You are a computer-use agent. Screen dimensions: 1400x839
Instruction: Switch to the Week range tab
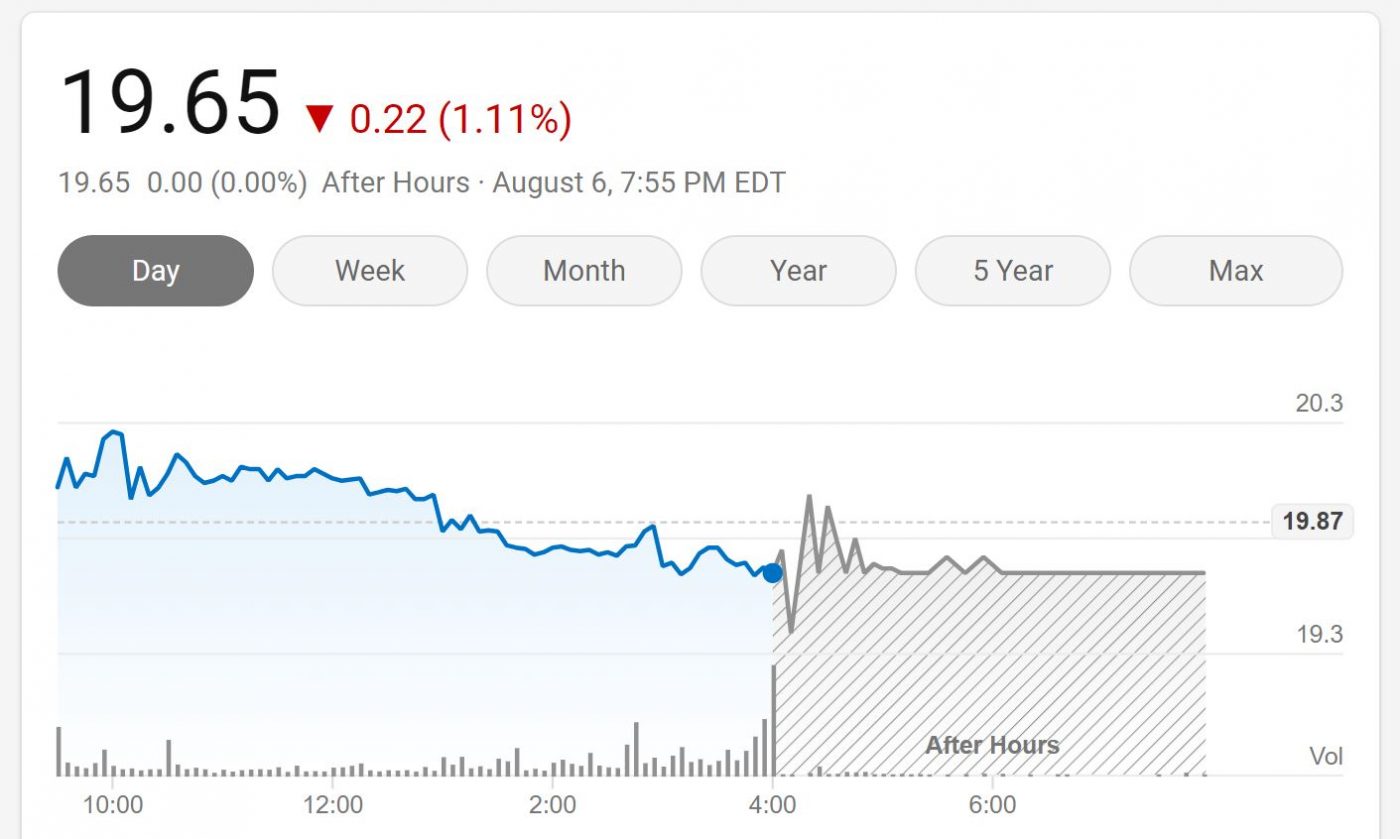click(x=370, y=270)
